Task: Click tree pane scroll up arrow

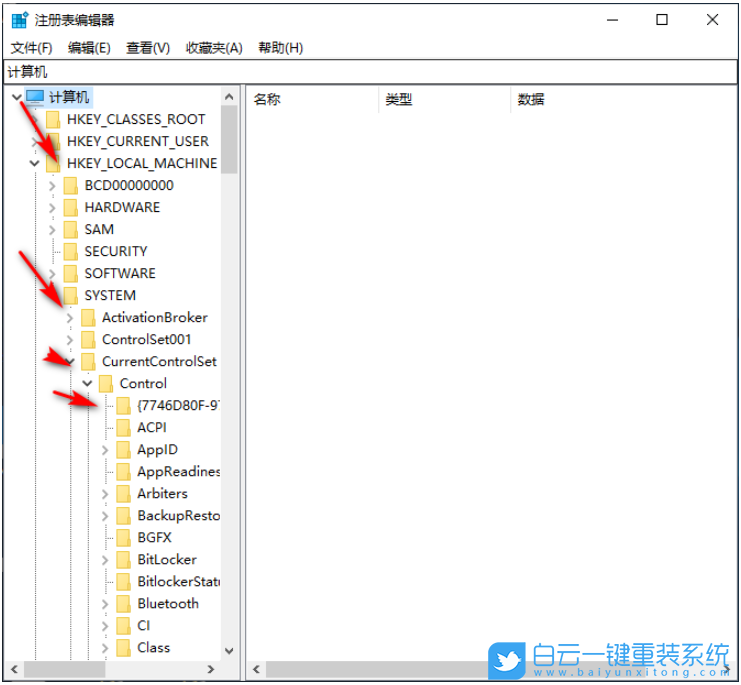Action: [x=229, y=97]
